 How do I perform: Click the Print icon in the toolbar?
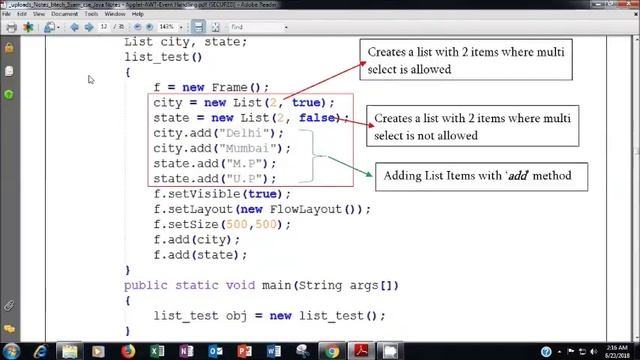point(11,27)
